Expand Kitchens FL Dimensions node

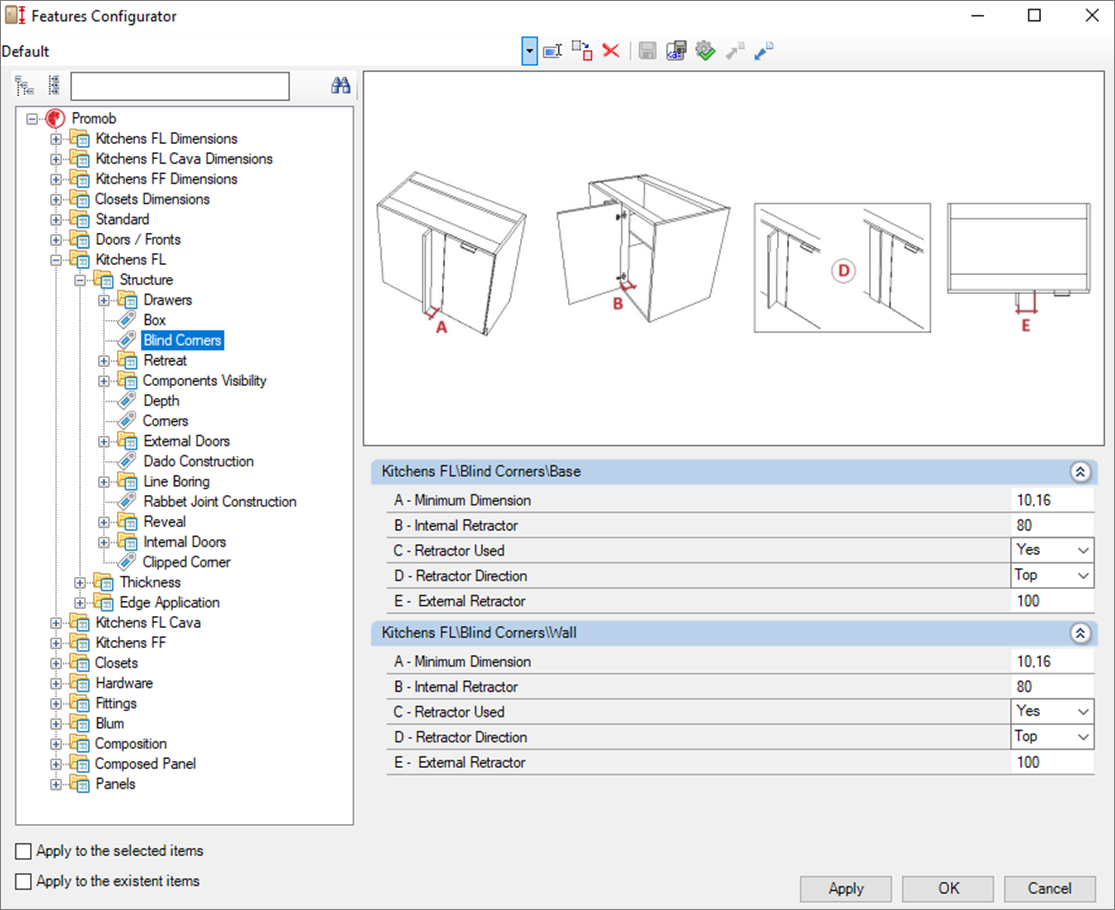tap(55, 139)
